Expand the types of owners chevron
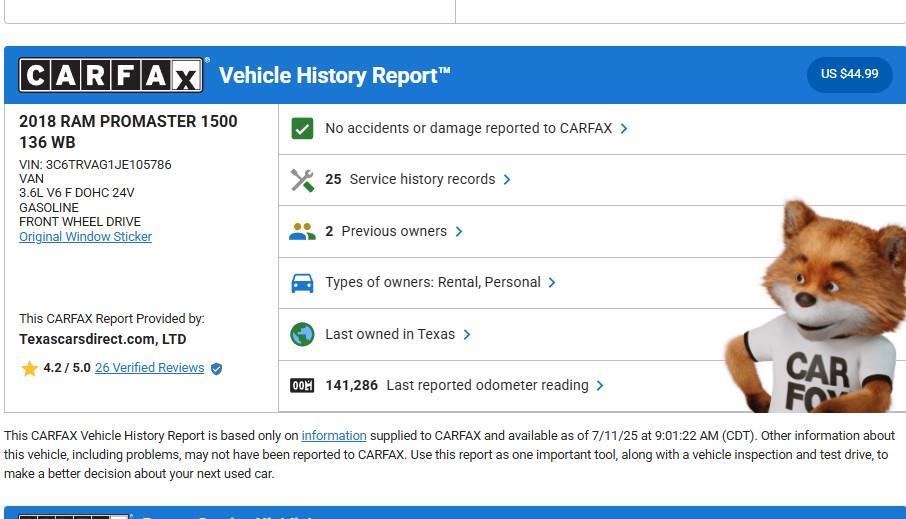 [552, 283]
